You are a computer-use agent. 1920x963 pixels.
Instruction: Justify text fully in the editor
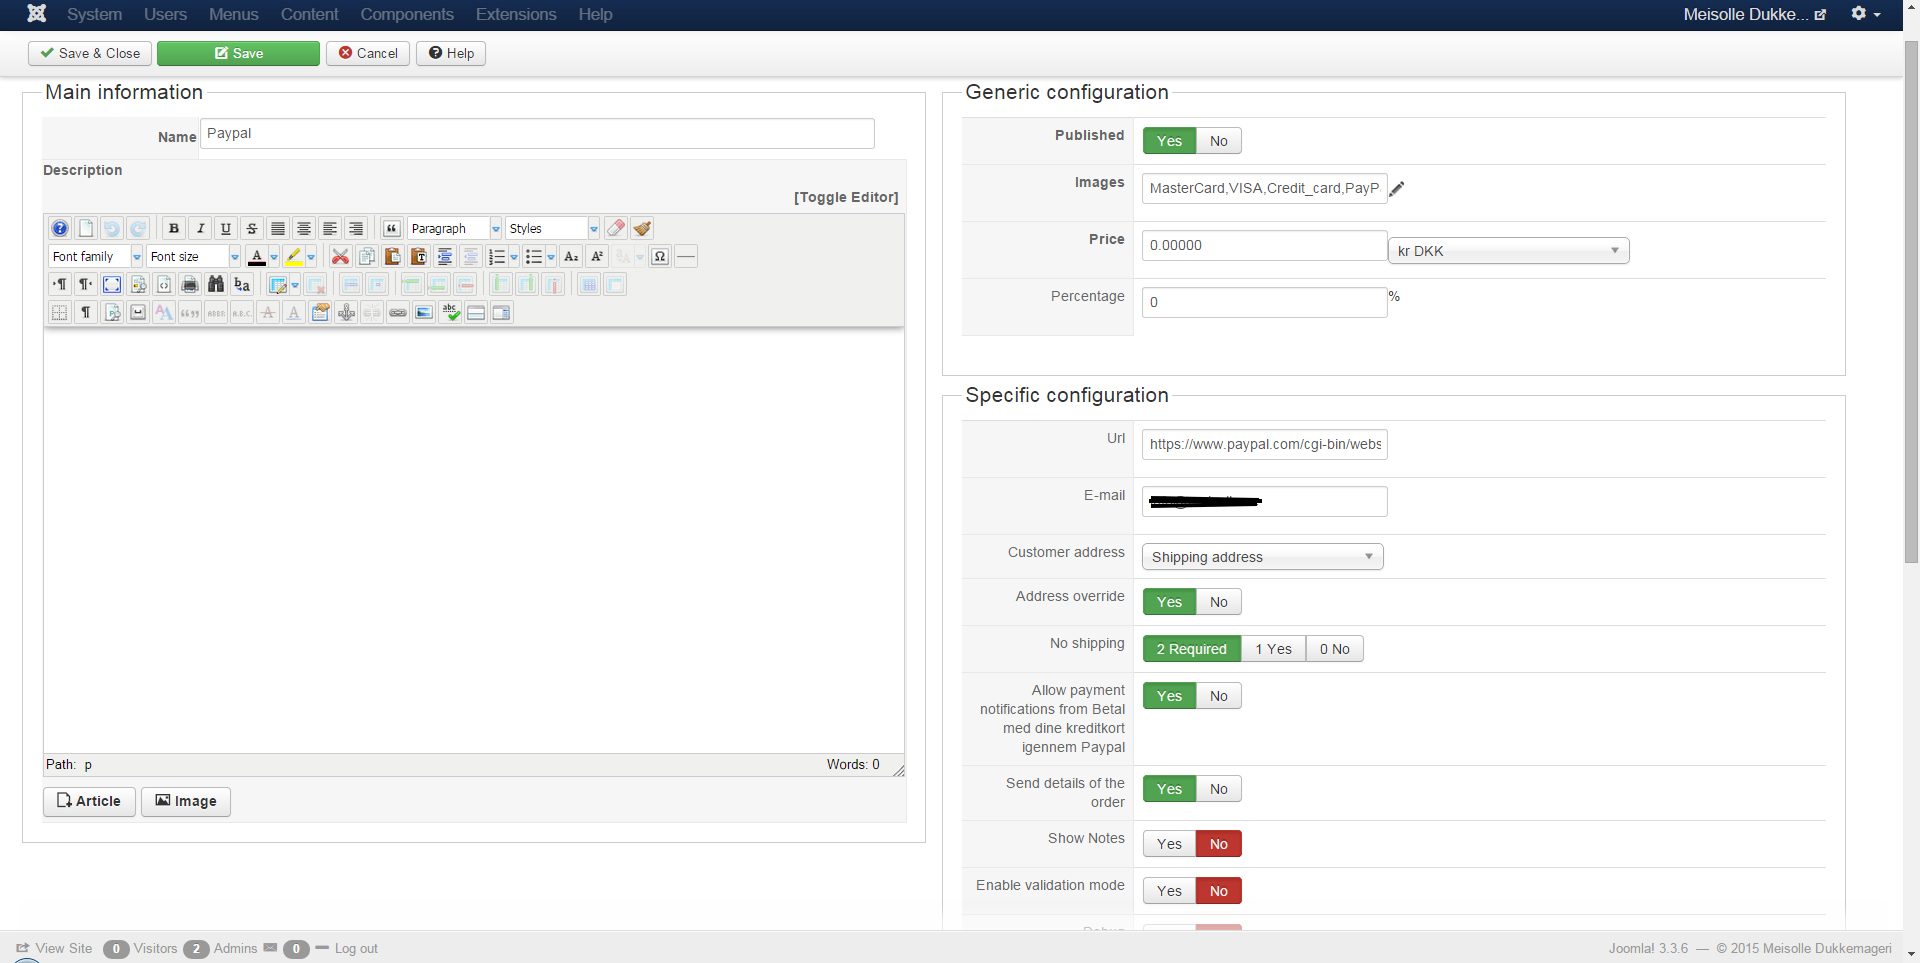pos(278,228)
